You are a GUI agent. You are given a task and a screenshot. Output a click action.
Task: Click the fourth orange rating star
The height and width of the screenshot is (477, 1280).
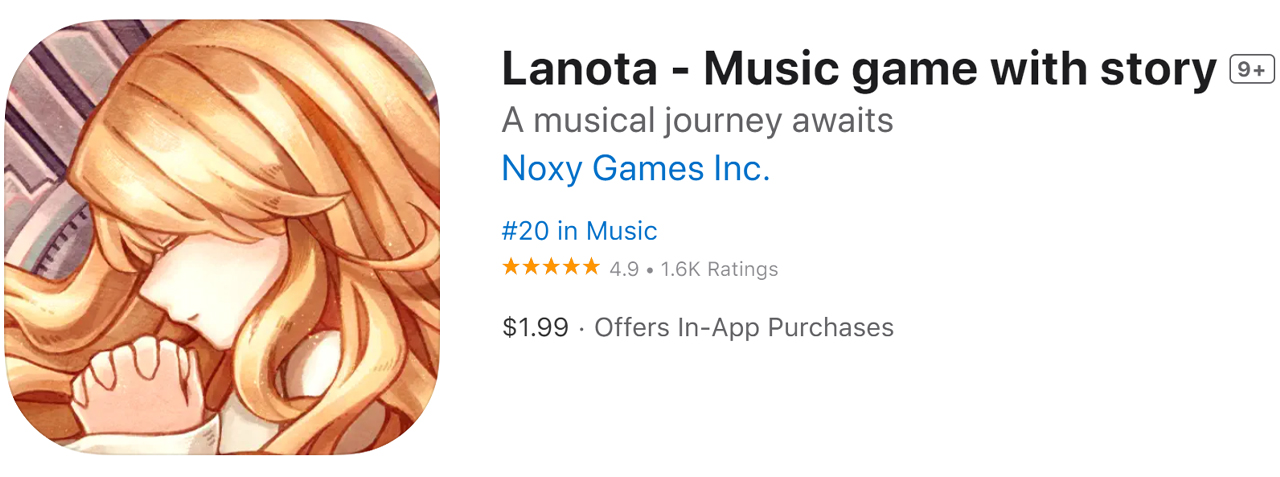571,267
